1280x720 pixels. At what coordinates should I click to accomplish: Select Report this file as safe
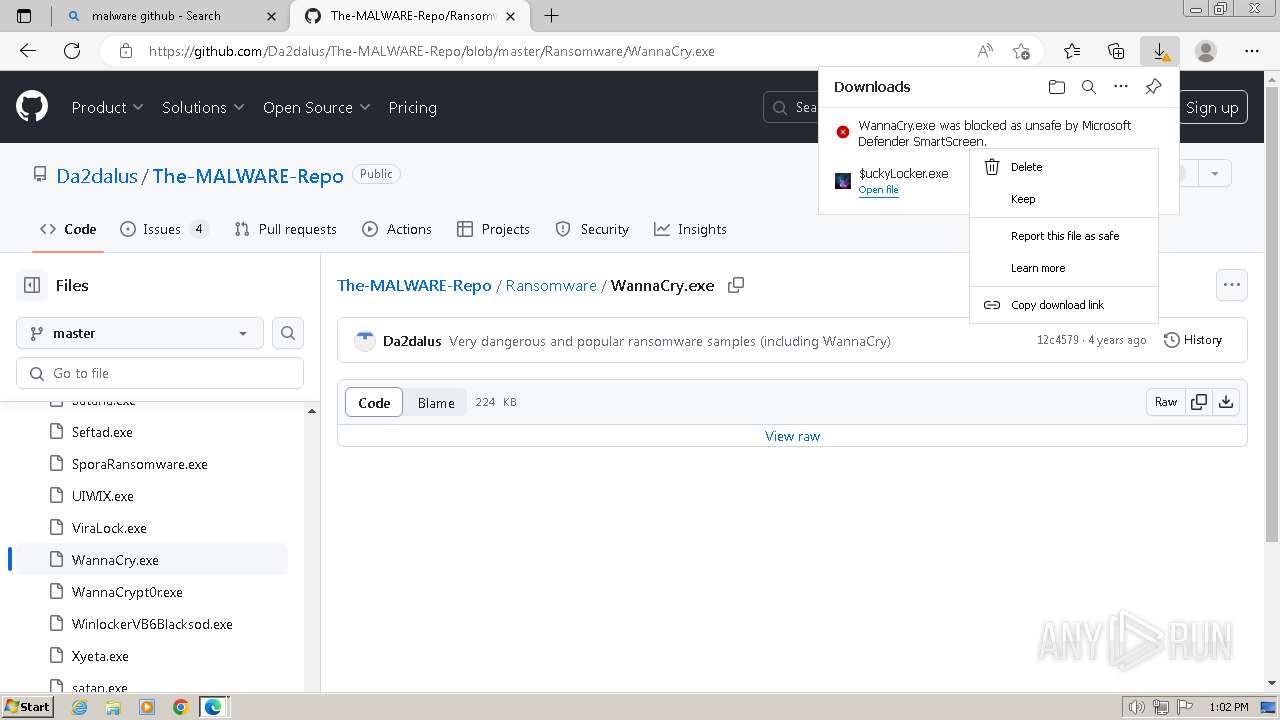(1064, 236)
